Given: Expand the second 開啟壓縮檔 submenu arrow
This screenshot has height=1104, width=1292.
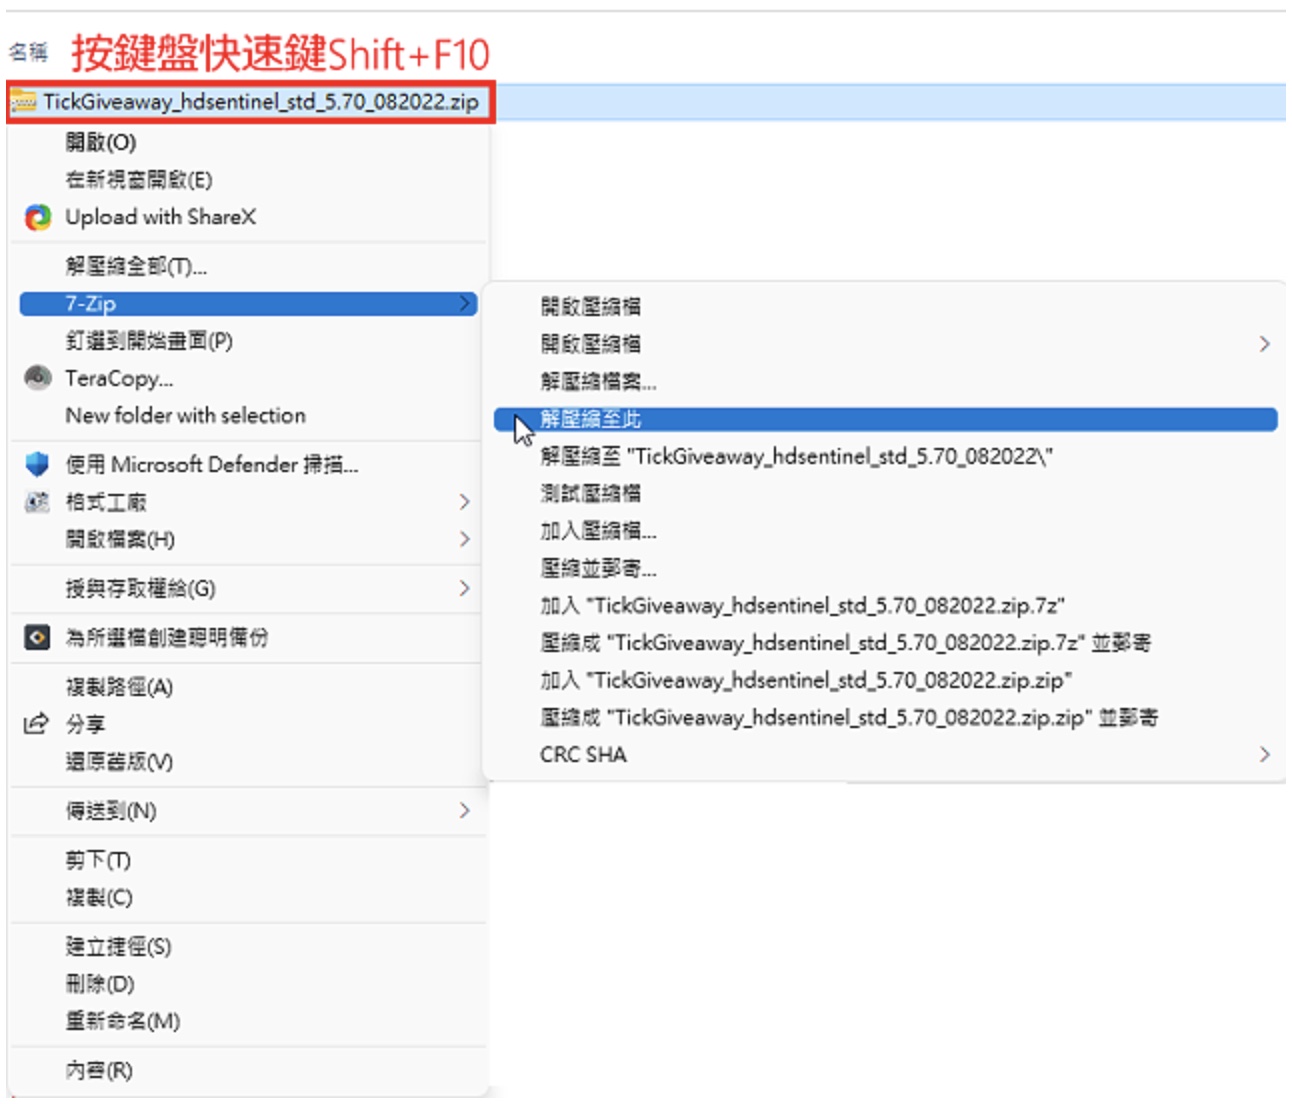Looking at the screenshot, I should [1265, 344].
